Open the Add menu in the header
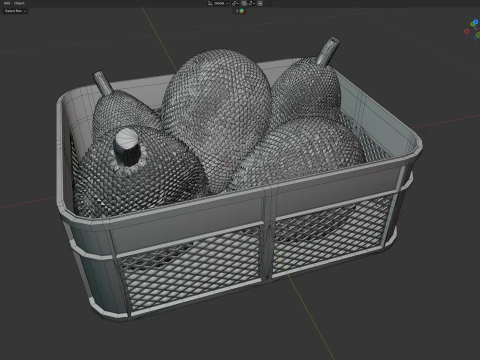The width and height of the screenshot is (480, 360). (x=7, y=3)
